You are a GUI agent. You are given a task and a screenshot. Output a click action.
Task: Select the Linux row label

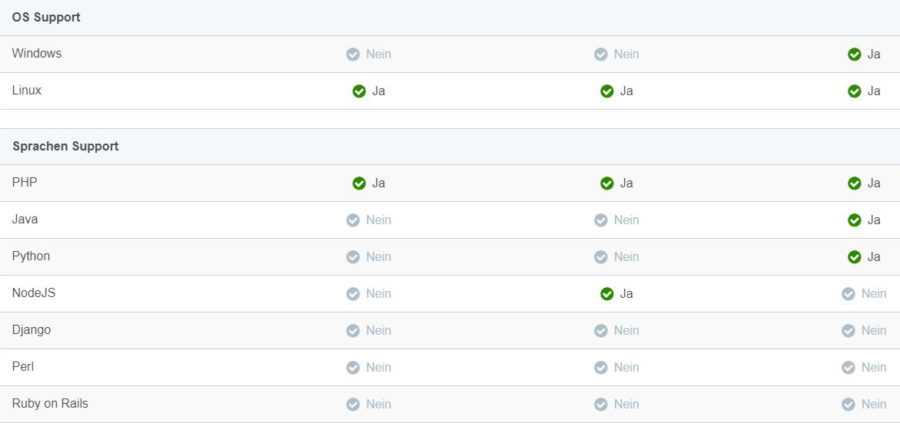pyautogui.click(x=27, y=91)
